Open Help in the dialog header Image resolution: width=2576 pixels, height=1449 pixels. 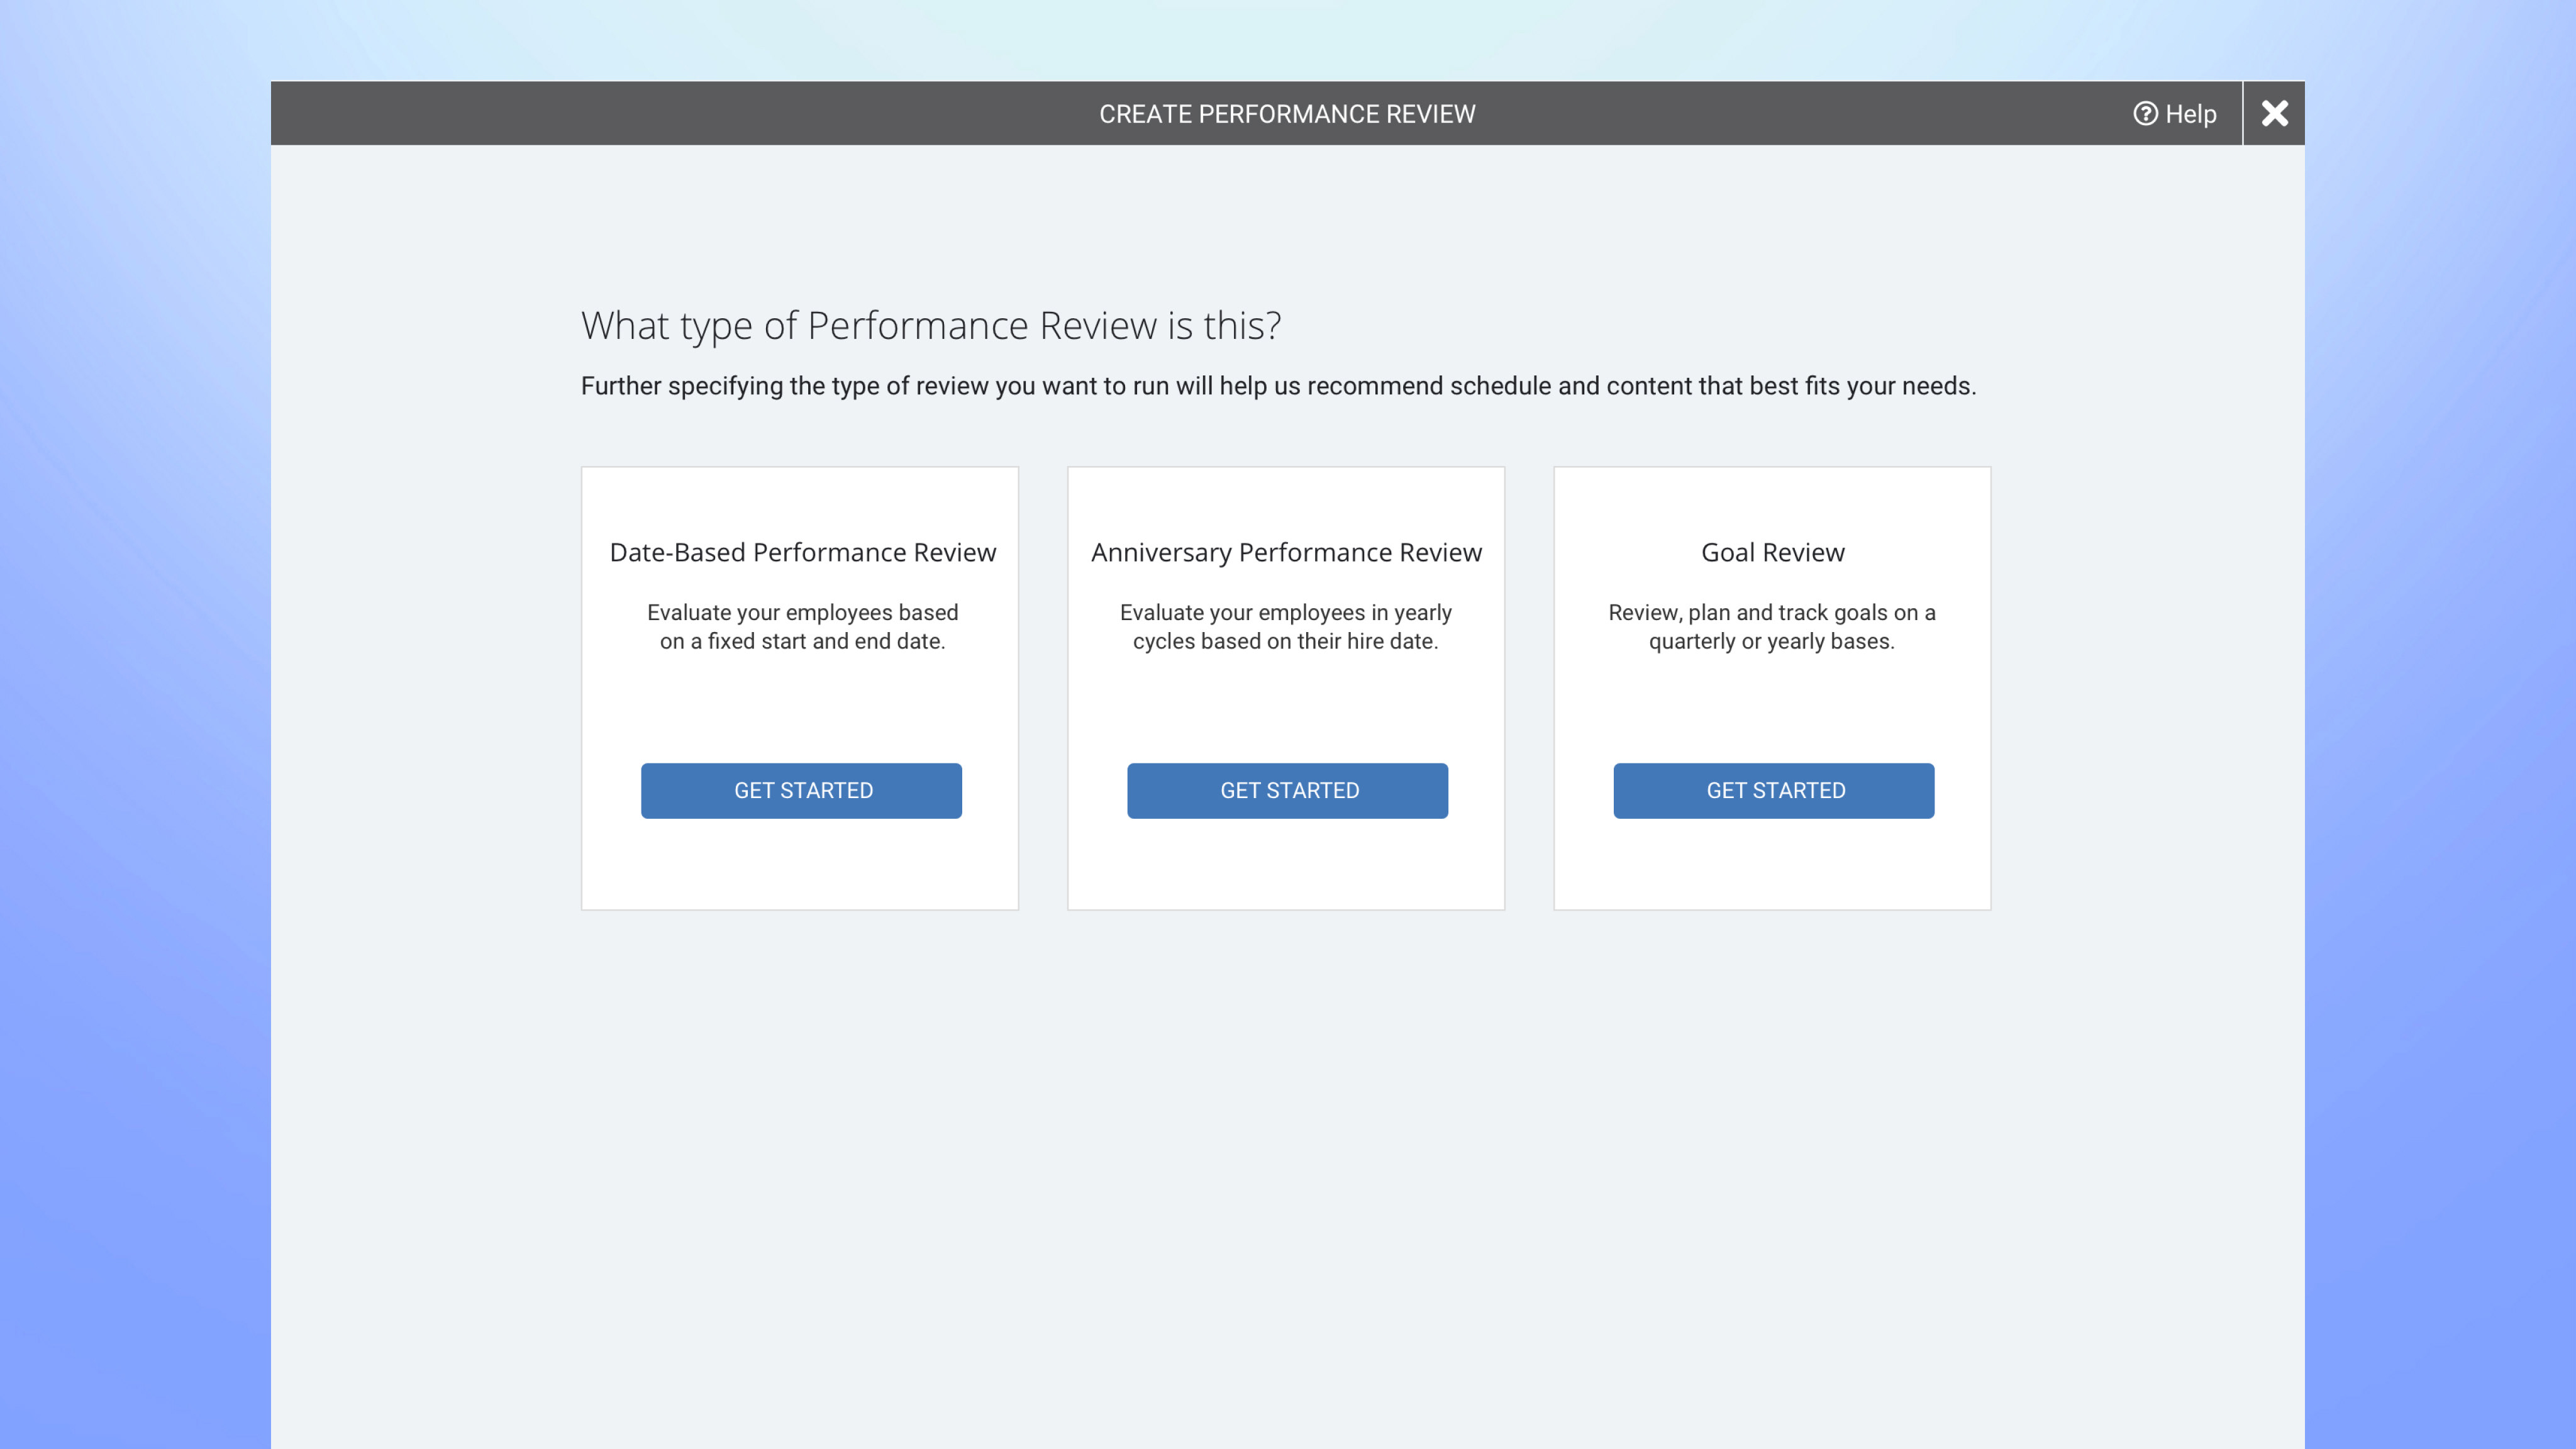tap(2174, 114)
